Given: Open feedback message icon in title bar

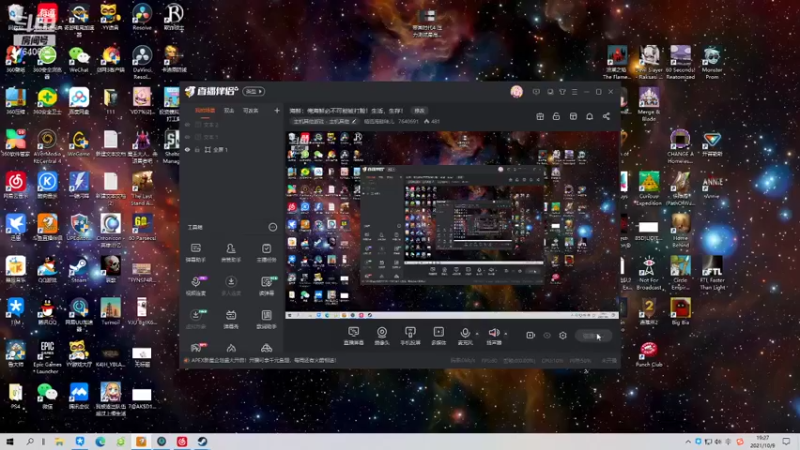Looking at the screenshot, I should 536,92.
